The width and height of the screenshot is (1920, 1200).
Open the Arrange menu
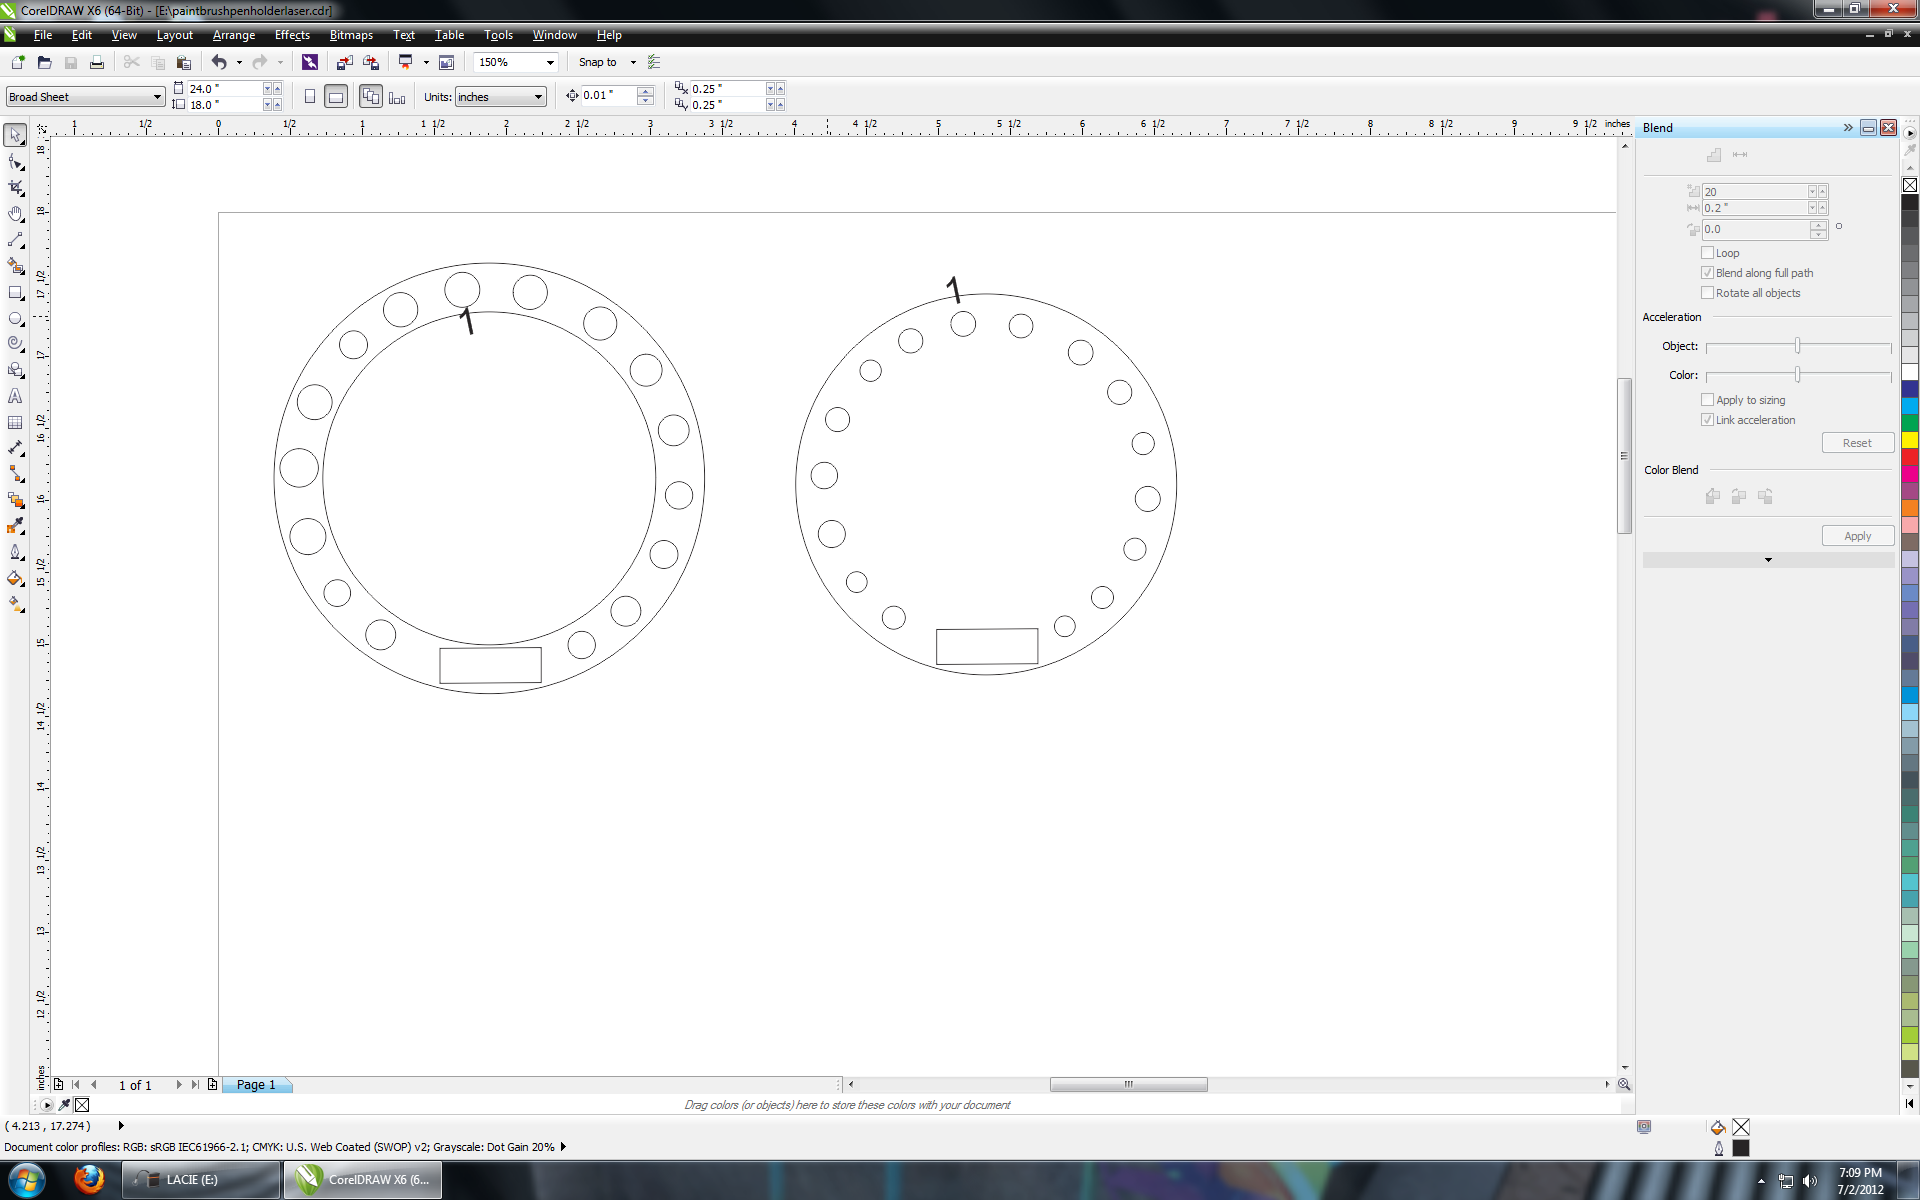(x=234, y=35)
